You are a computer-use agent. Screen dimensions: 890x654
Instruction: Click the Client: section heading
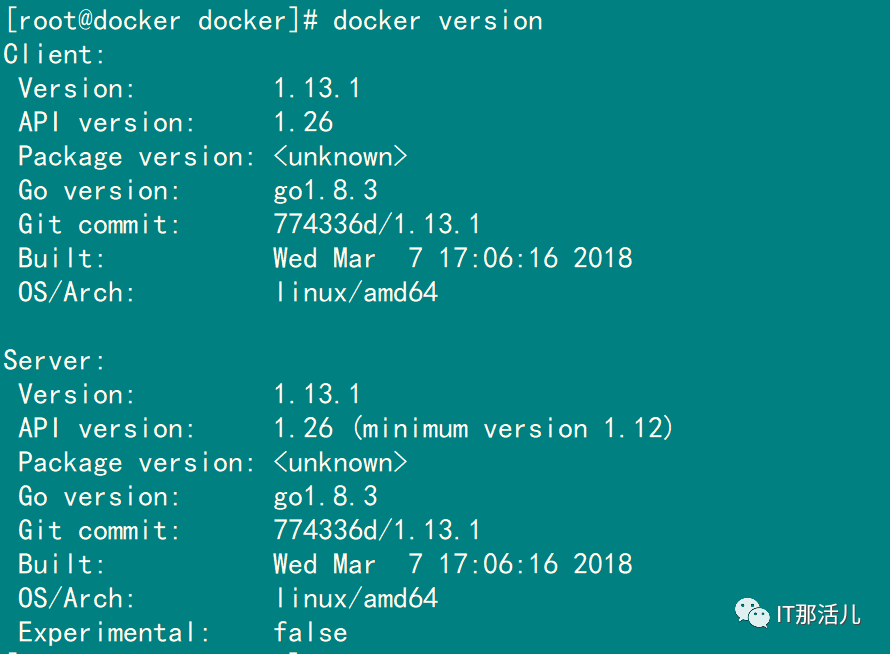(54, 54)
